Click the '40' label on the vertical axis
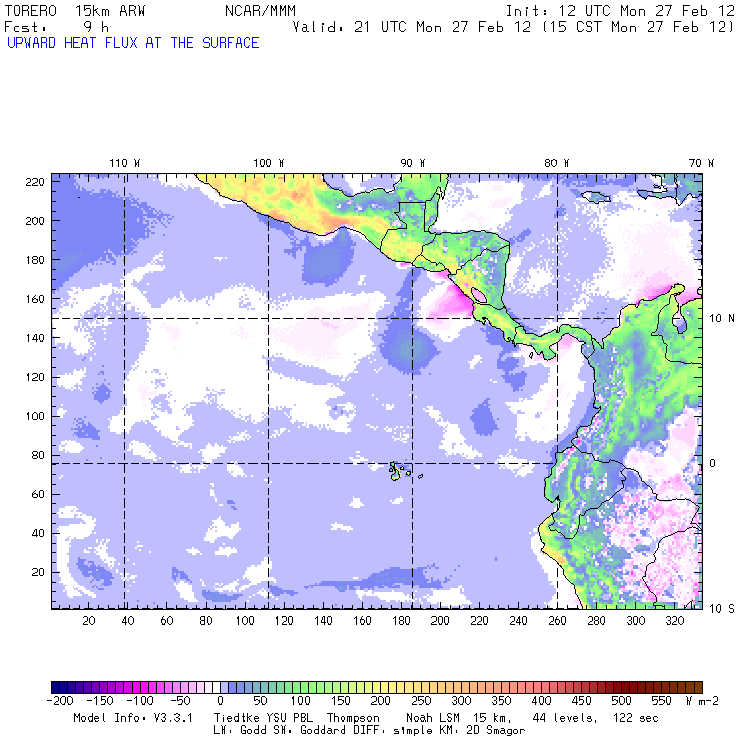 pyautogui.click(x=38, y=533)
